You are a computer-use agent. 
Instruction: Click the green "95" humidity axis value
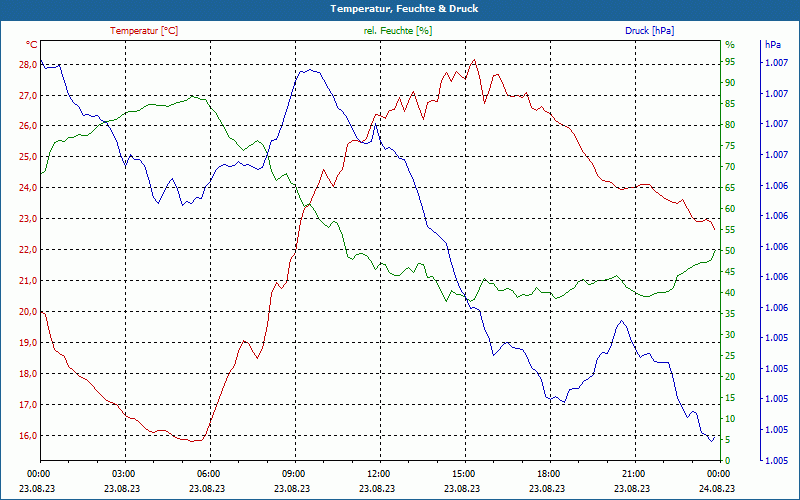[x=730, y=62]
